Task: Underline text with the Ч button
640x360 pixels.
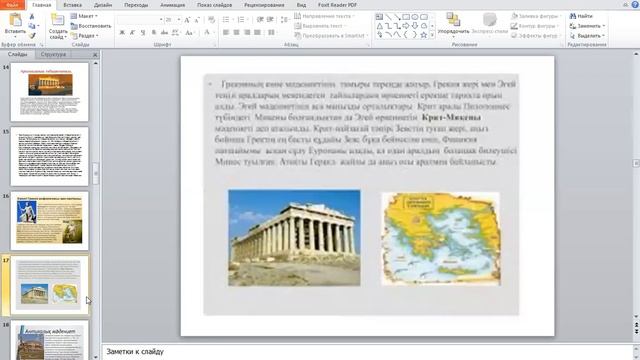Action: 143,32
